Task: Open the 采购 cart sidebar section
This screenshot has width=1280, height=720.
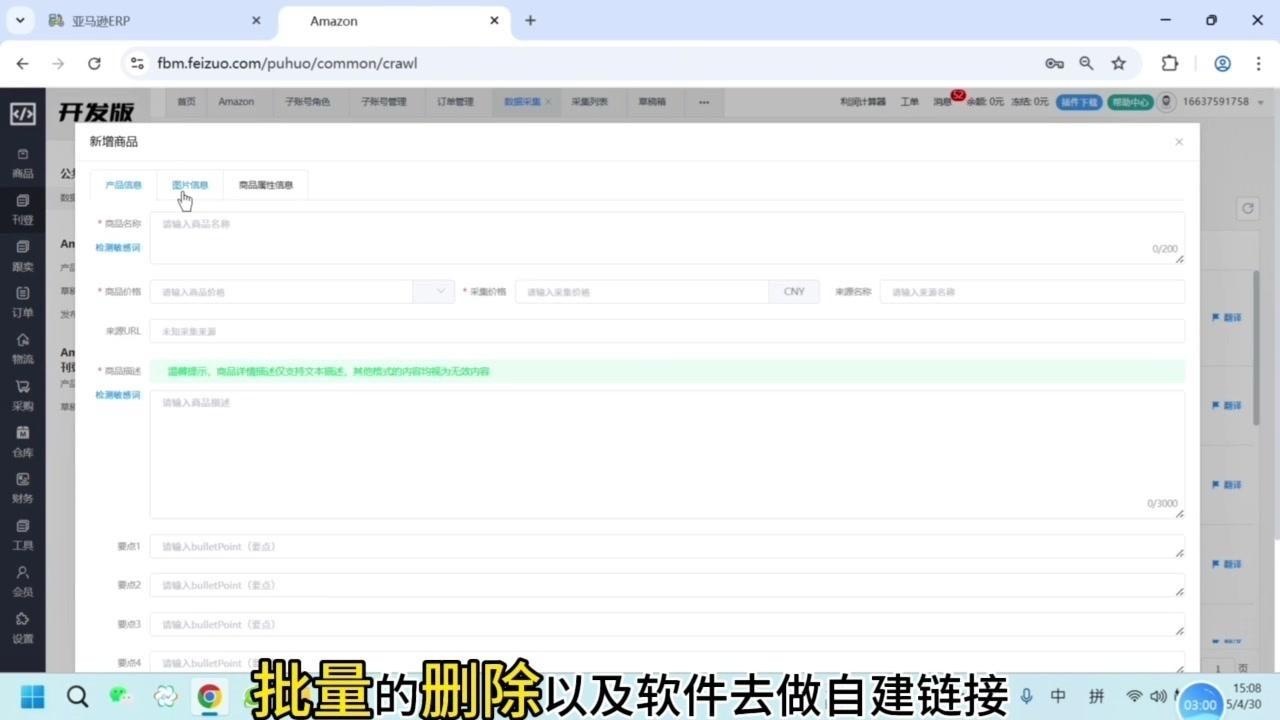Action: pyautogui.click(x=22, y=396)
